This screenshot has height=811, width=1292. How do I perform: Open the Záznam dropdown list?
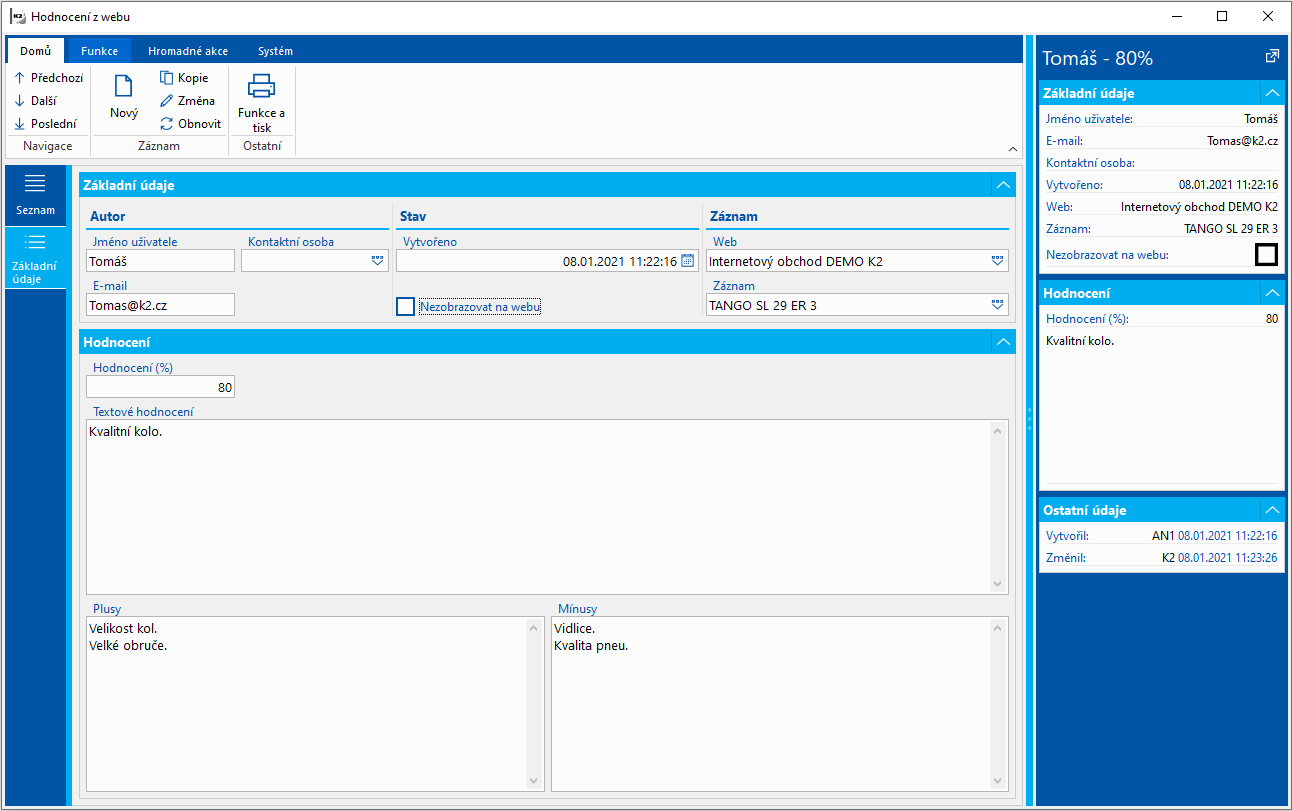997,305
